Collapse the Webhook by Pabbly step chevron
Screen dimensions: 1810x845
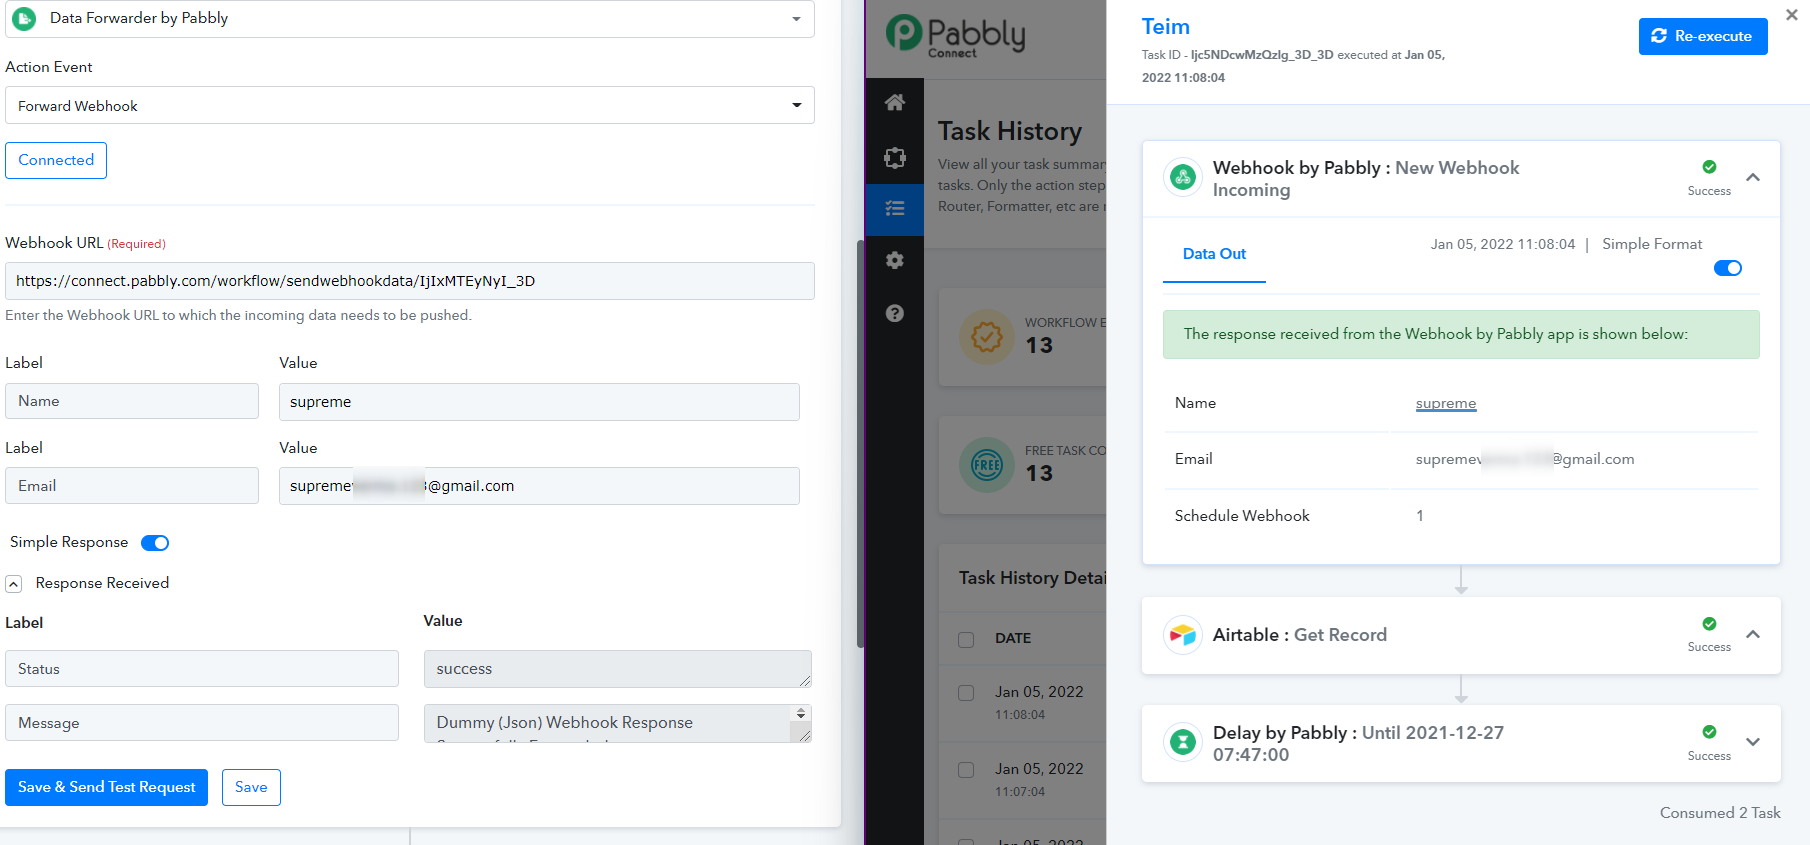pos(1753,177)
